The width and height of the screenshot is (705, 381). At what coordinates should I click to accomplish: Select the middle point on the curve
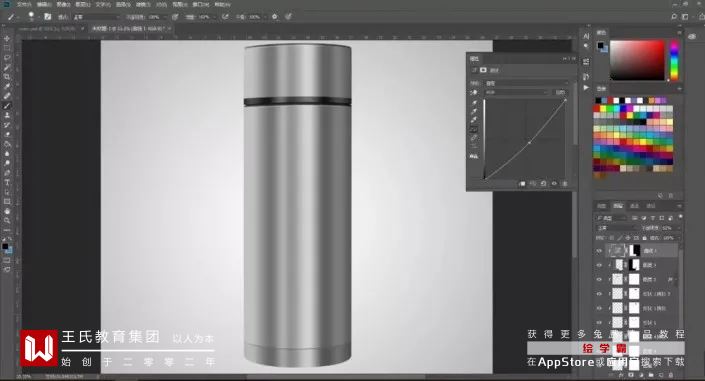tap(529, 143)
